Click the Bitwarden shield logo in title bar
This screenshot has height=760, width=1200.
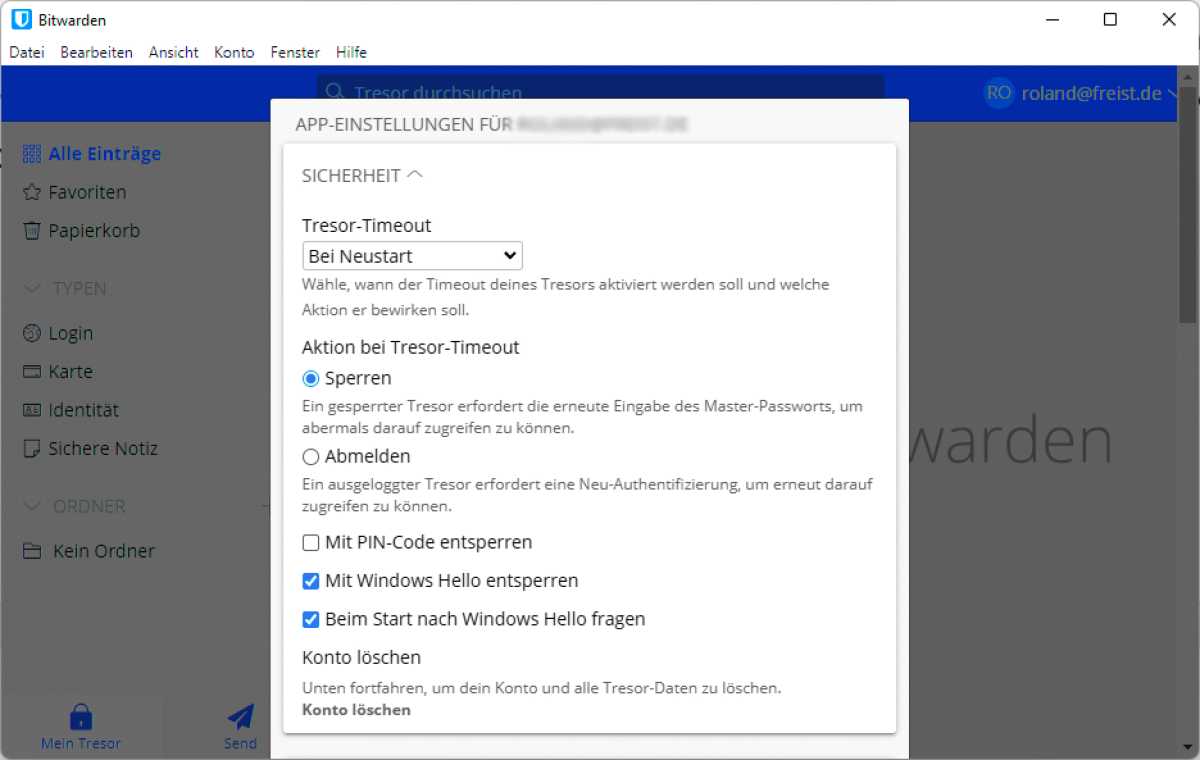21,20
